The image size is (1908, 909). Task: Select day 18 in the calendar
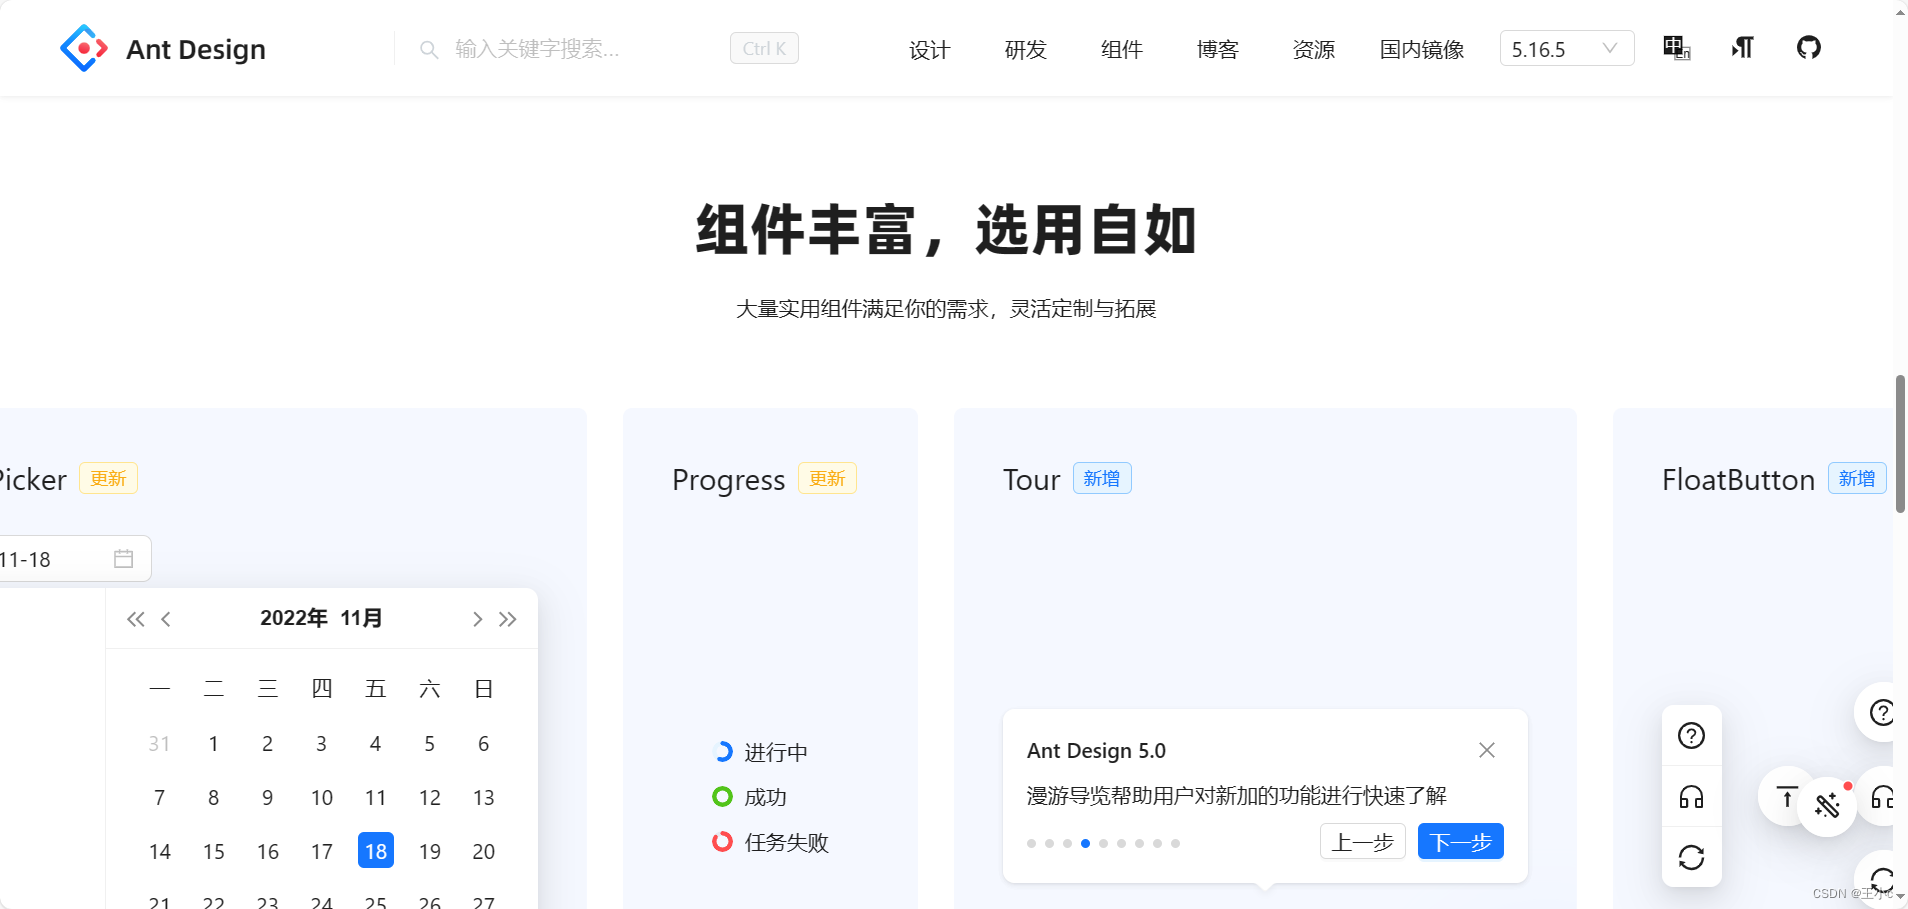click(x=376, y=851)
